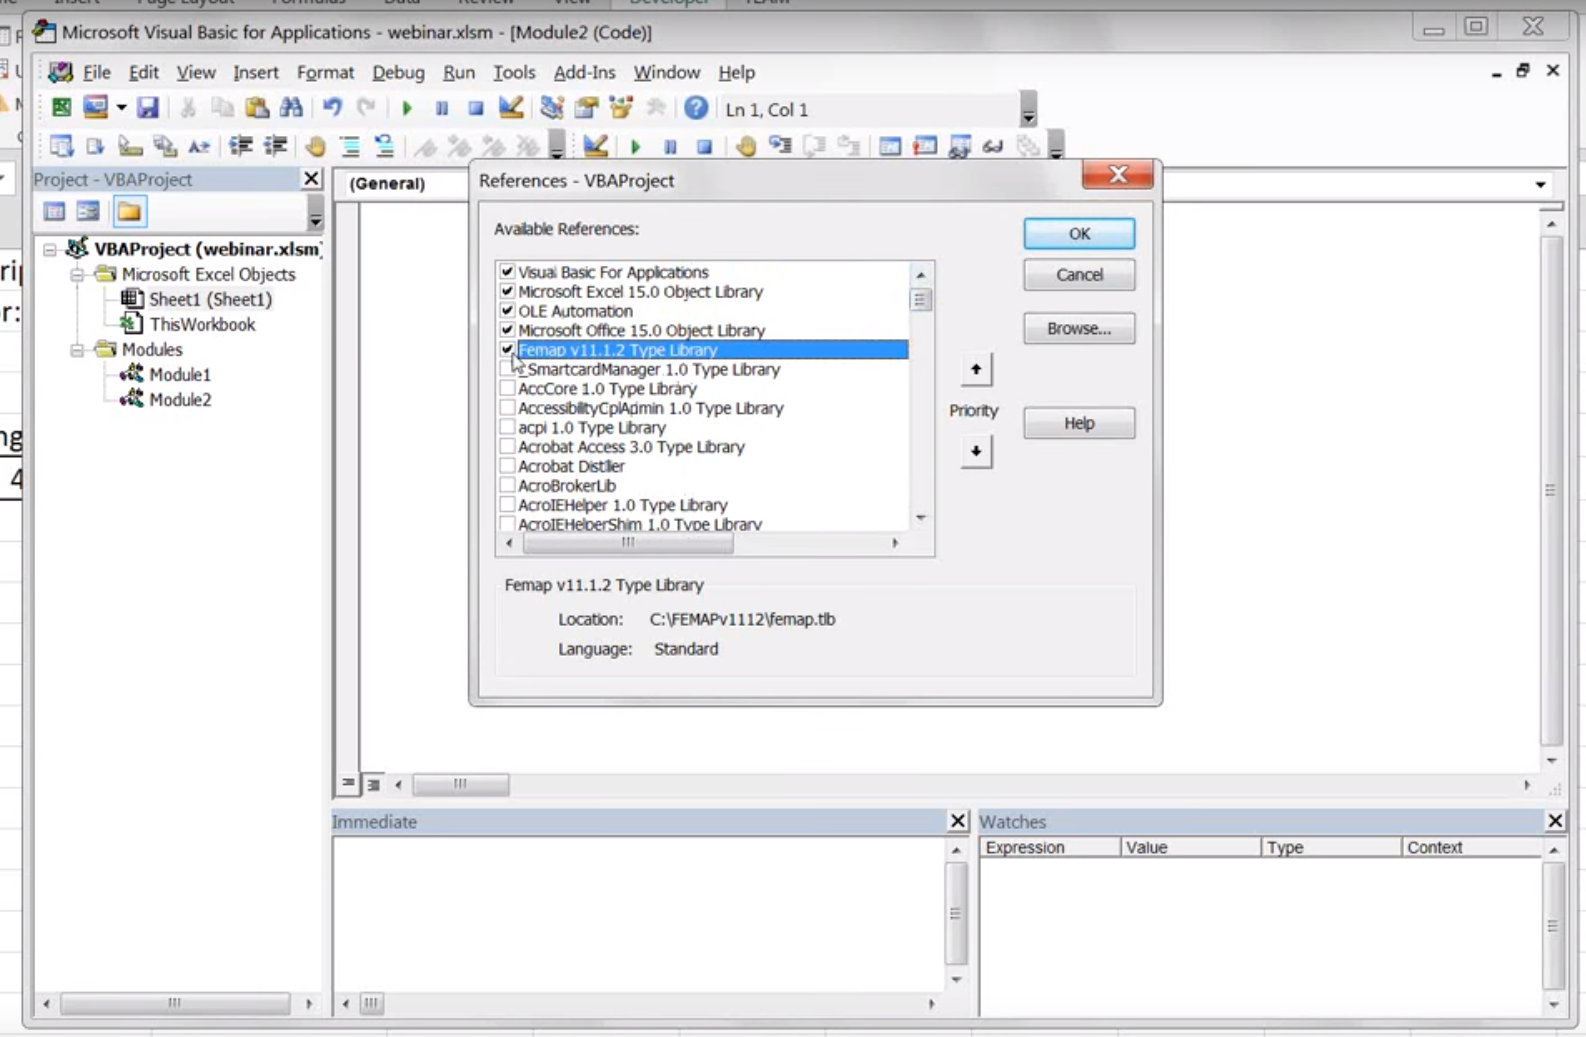Open the Project panel toolbar options arrow
Viewport: 1586px width, 1037px height.
(315, 212)
